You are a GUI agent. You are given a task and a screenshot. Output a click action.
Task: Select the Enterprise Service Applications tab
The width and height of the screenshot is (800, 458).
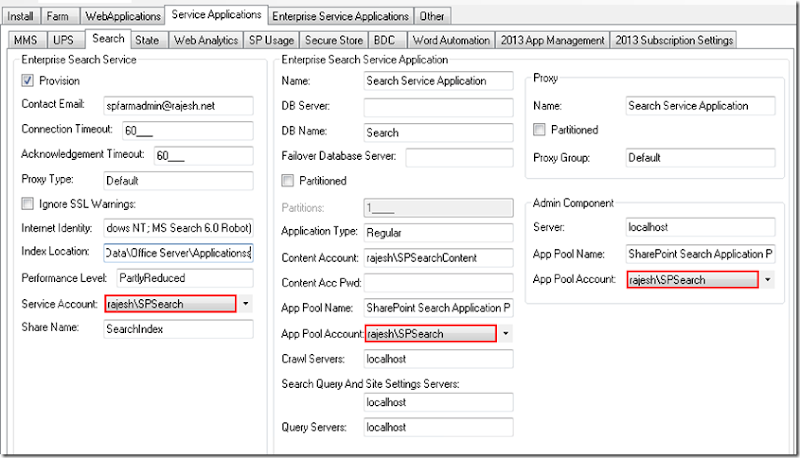click(341, 16)
